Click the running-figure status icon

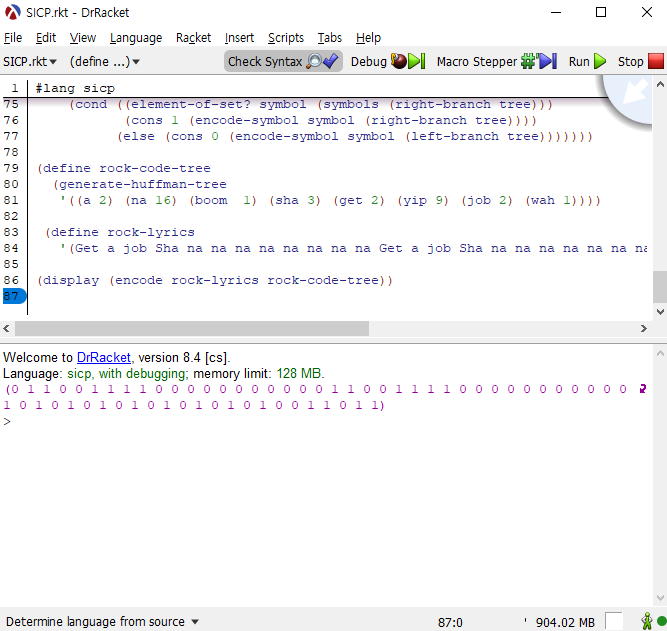pos(647,621)
